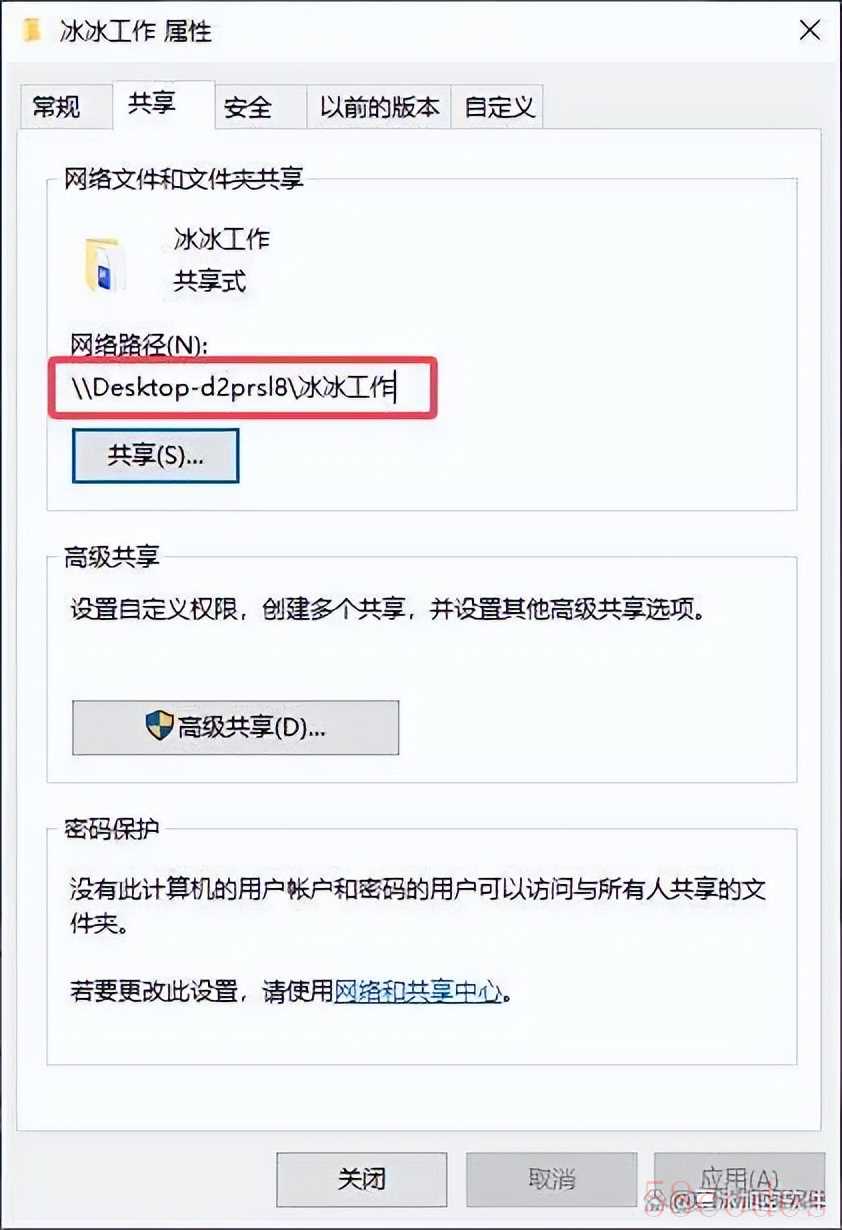This screenshot has width=842, height=1230.
Task: Click the shared folder icon for 冰冰工作
Action: pos(102,264)
